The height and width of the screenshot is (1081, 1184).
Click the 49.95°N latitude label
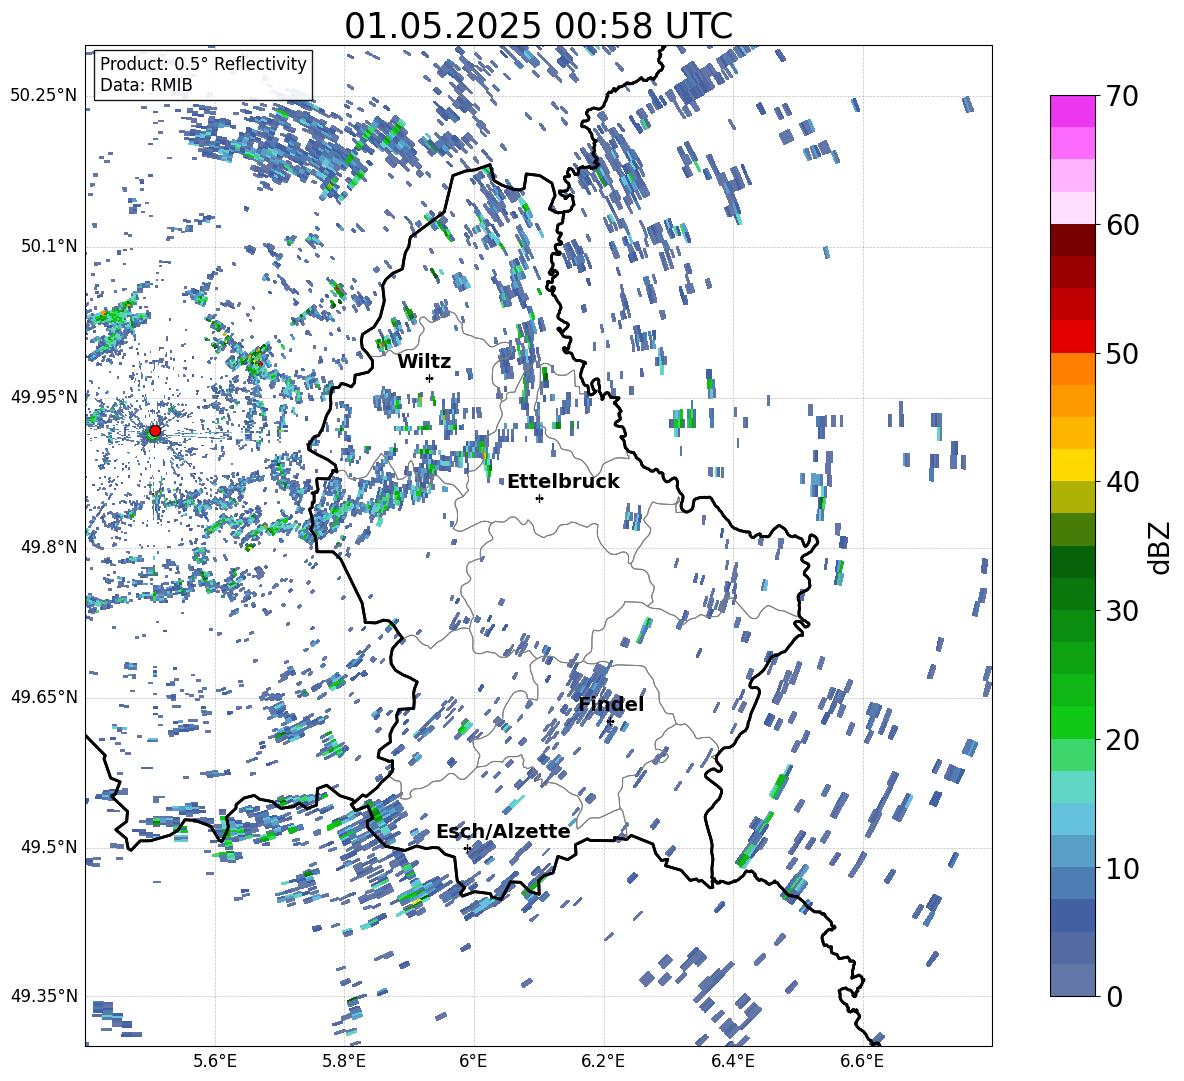[44, 397]
